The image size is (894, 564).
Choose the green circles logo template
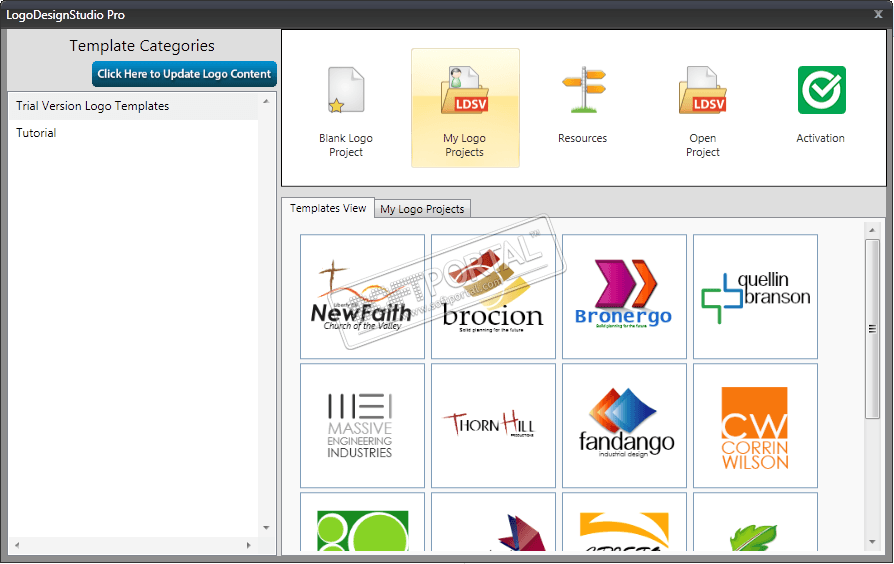(x=363, y=523)
